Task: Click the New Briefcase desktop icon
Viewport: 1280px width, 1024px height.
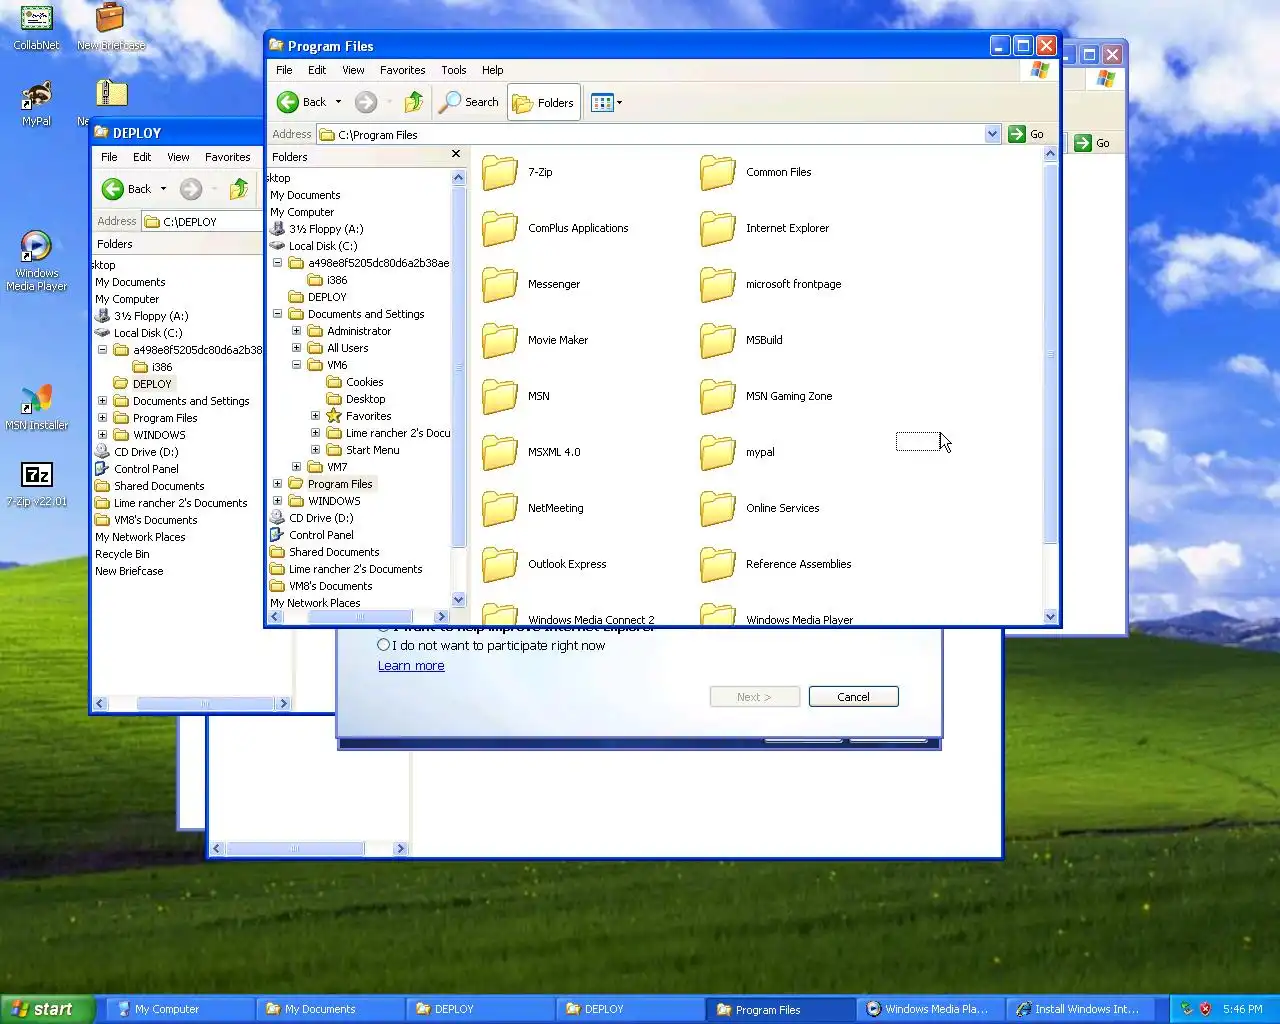Action: [111, 28]
